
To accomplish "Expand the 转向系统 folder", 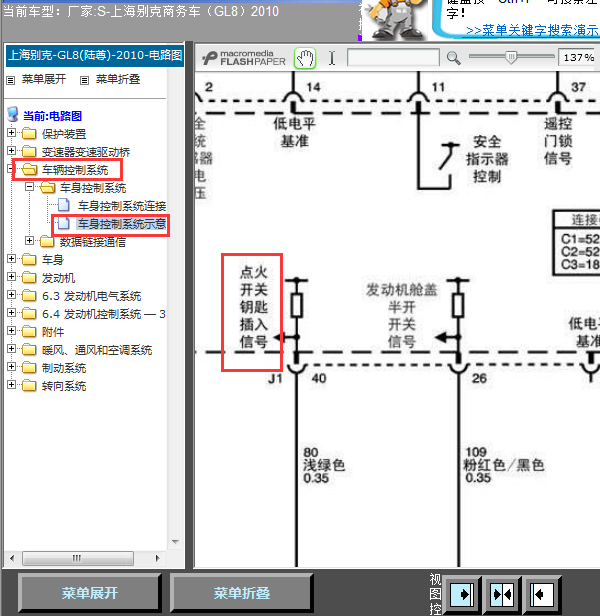I will coord(11,385).
